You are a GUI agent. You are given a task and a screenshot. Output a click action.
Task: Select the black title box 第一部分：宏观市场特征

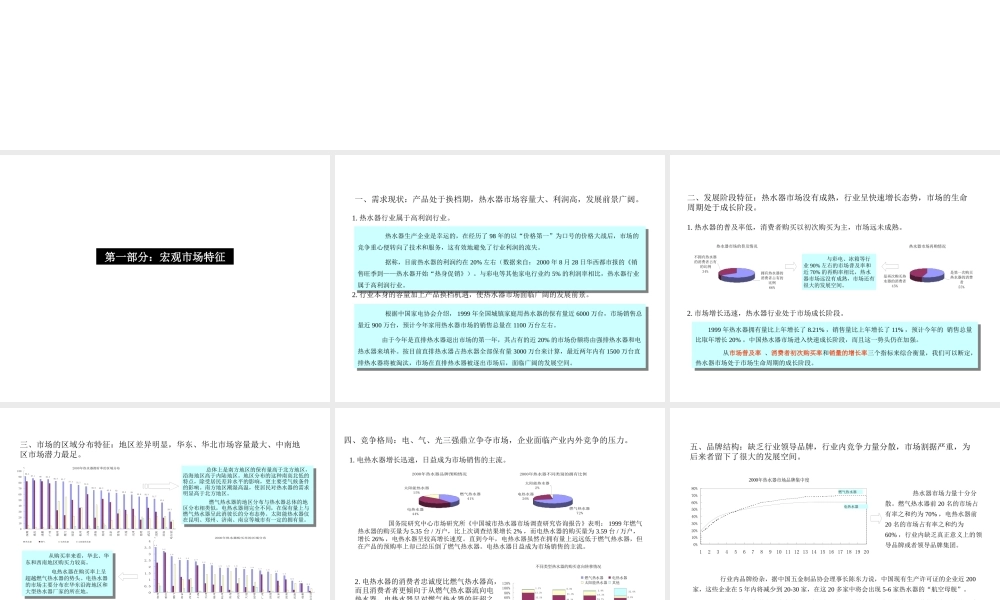[165, 256]
